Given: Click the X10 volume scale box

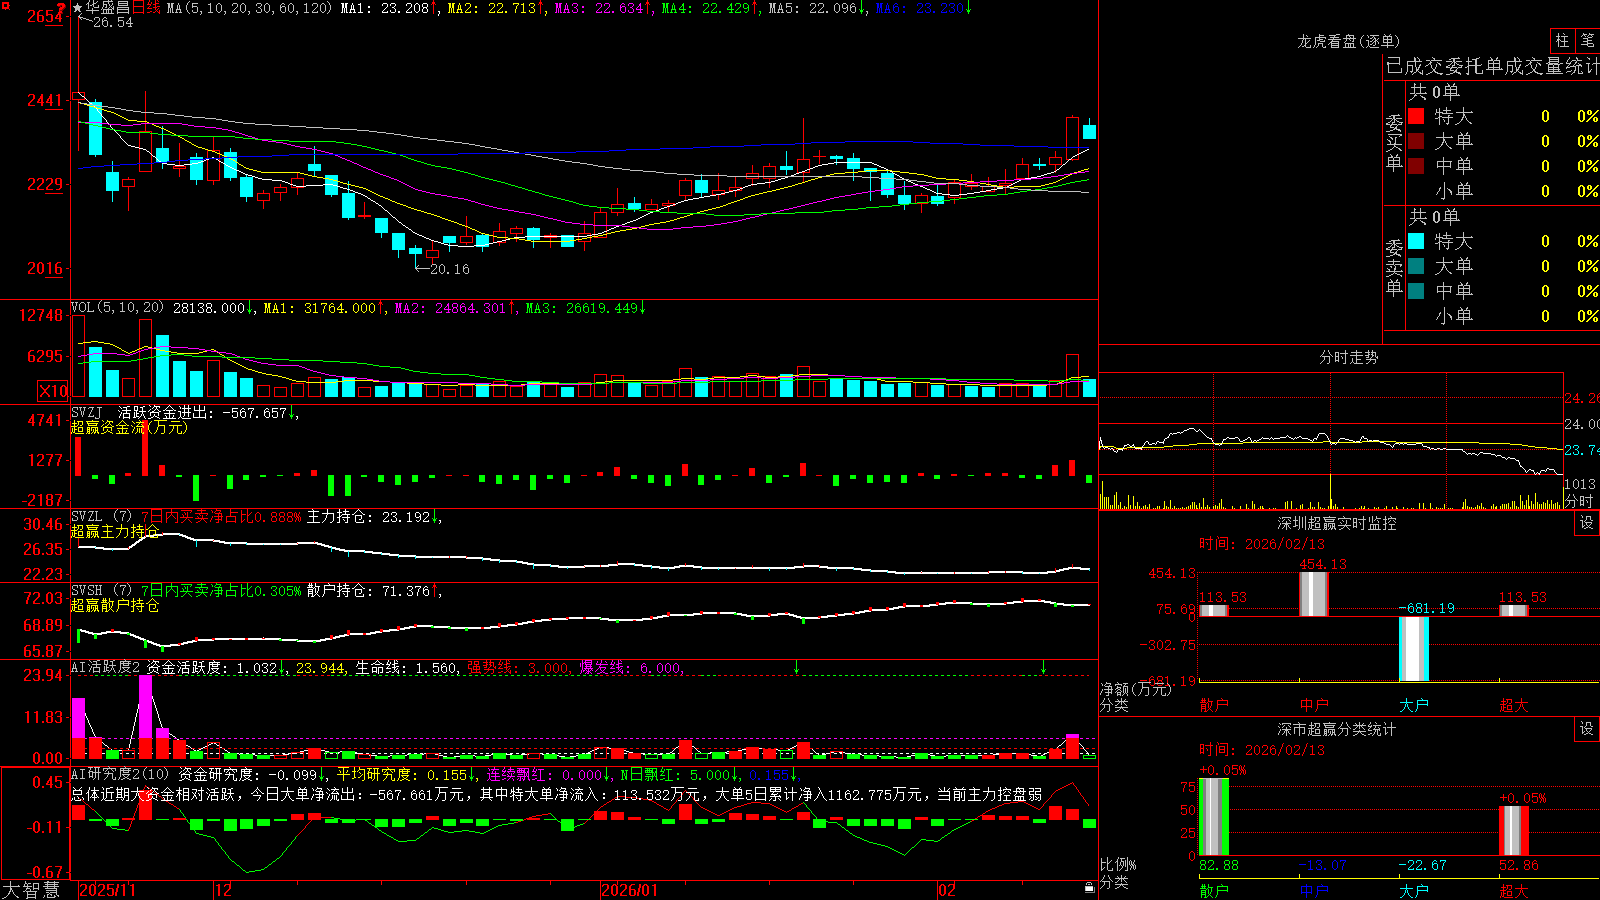Looking at the screenshot, I should tap(53, 391).
